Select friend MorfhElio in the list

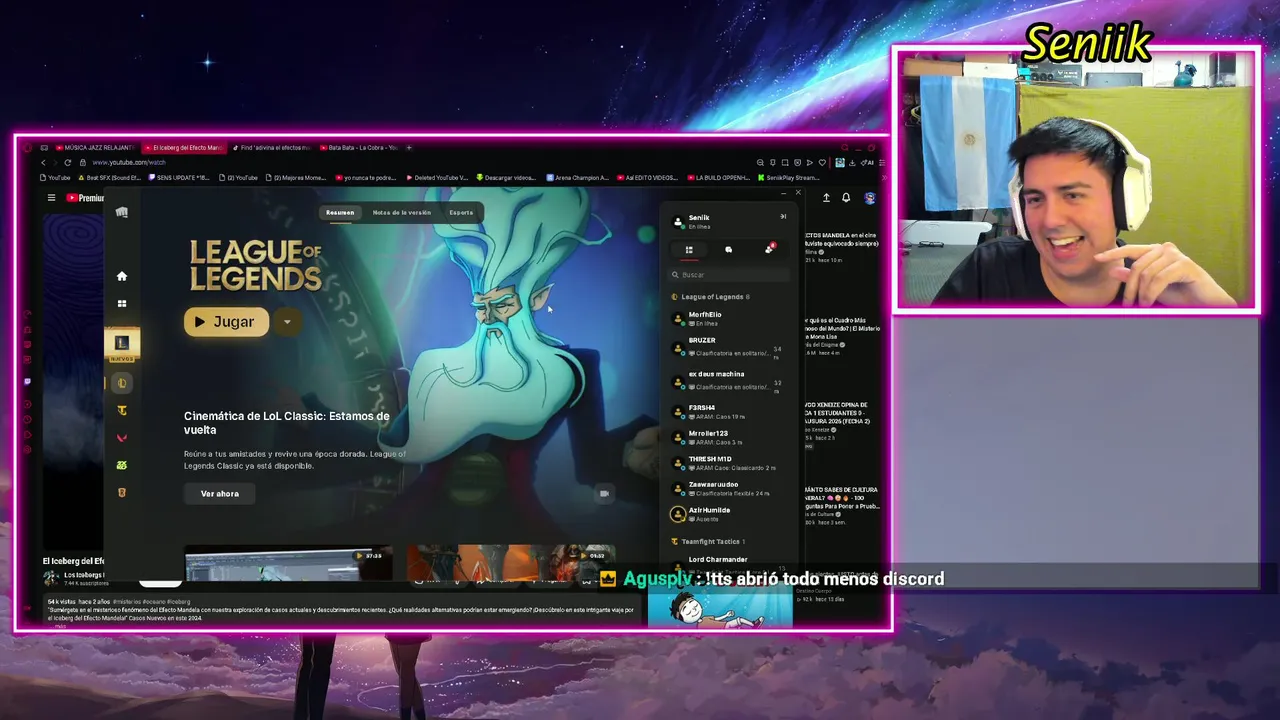coord(730,319)
